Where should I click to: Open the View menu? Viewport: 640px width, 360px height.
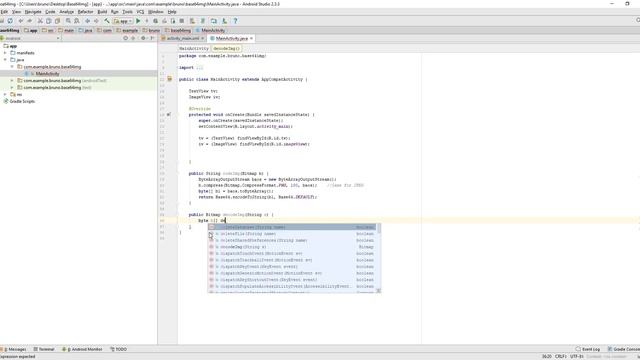click(16, 12)
